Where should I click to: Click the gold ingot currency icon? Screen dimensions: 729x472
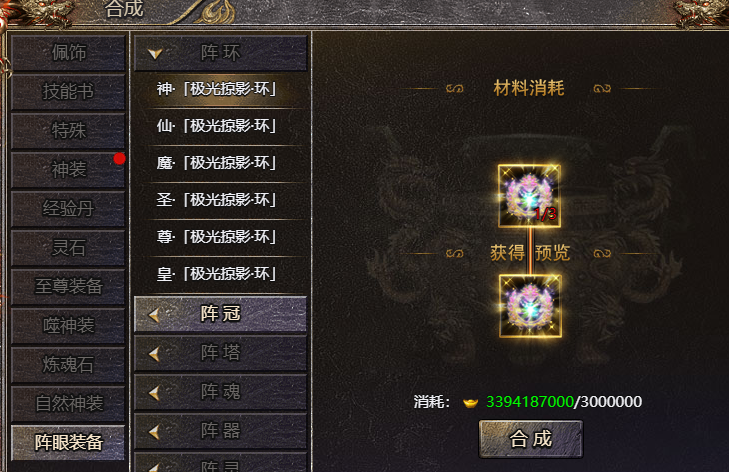[471, 402]
